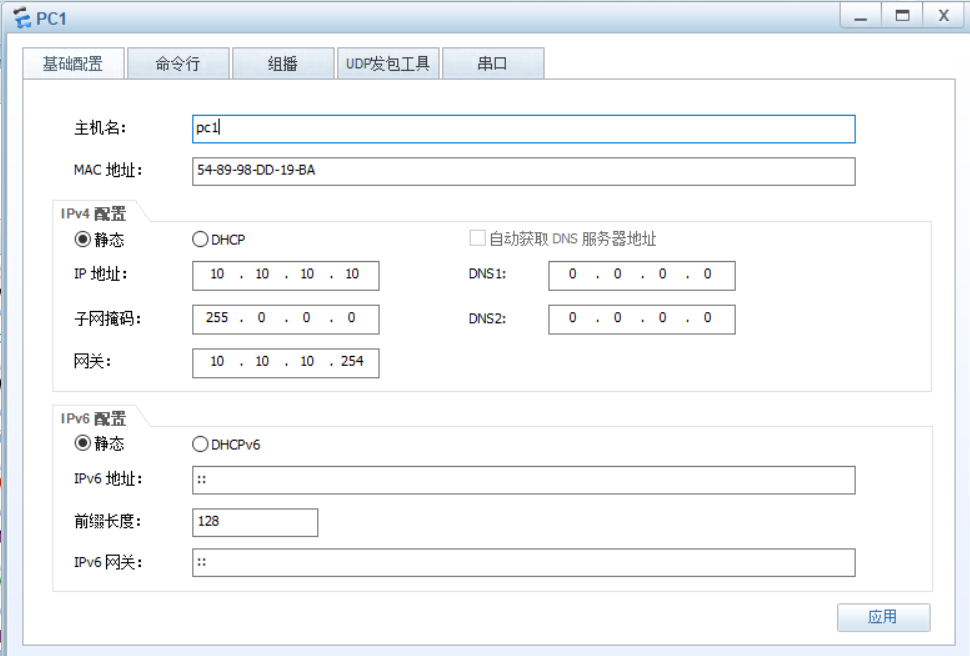The height and width of the screenshot is (656, 970).
Task: Click the 子网掩码 field
Action: (x=285, y=319)
